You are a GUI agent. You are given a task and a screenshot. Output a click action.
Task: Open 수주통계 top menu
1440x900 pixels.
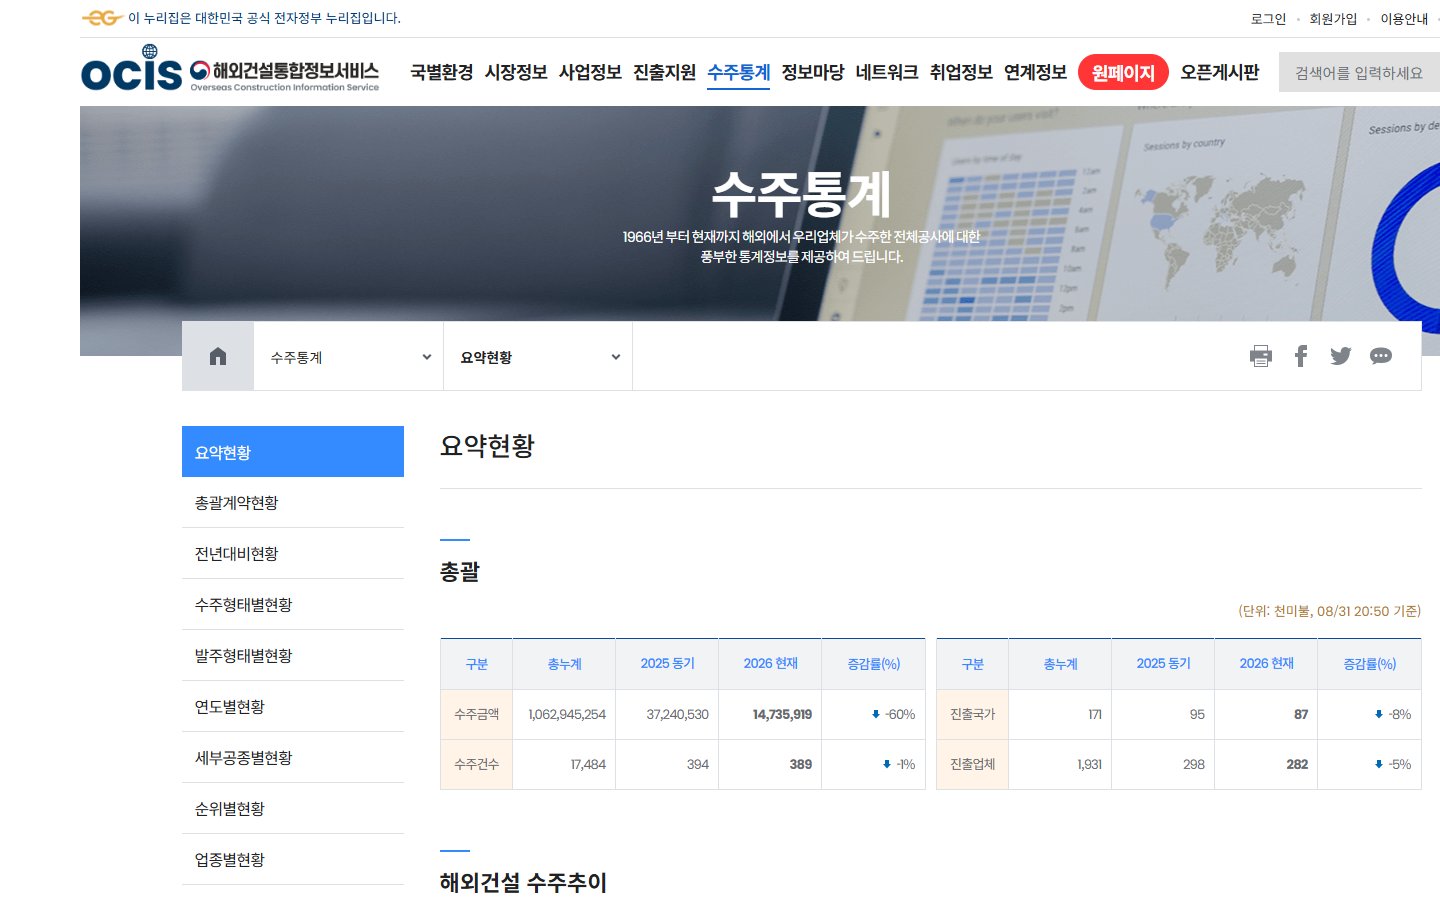pos(739,72)
